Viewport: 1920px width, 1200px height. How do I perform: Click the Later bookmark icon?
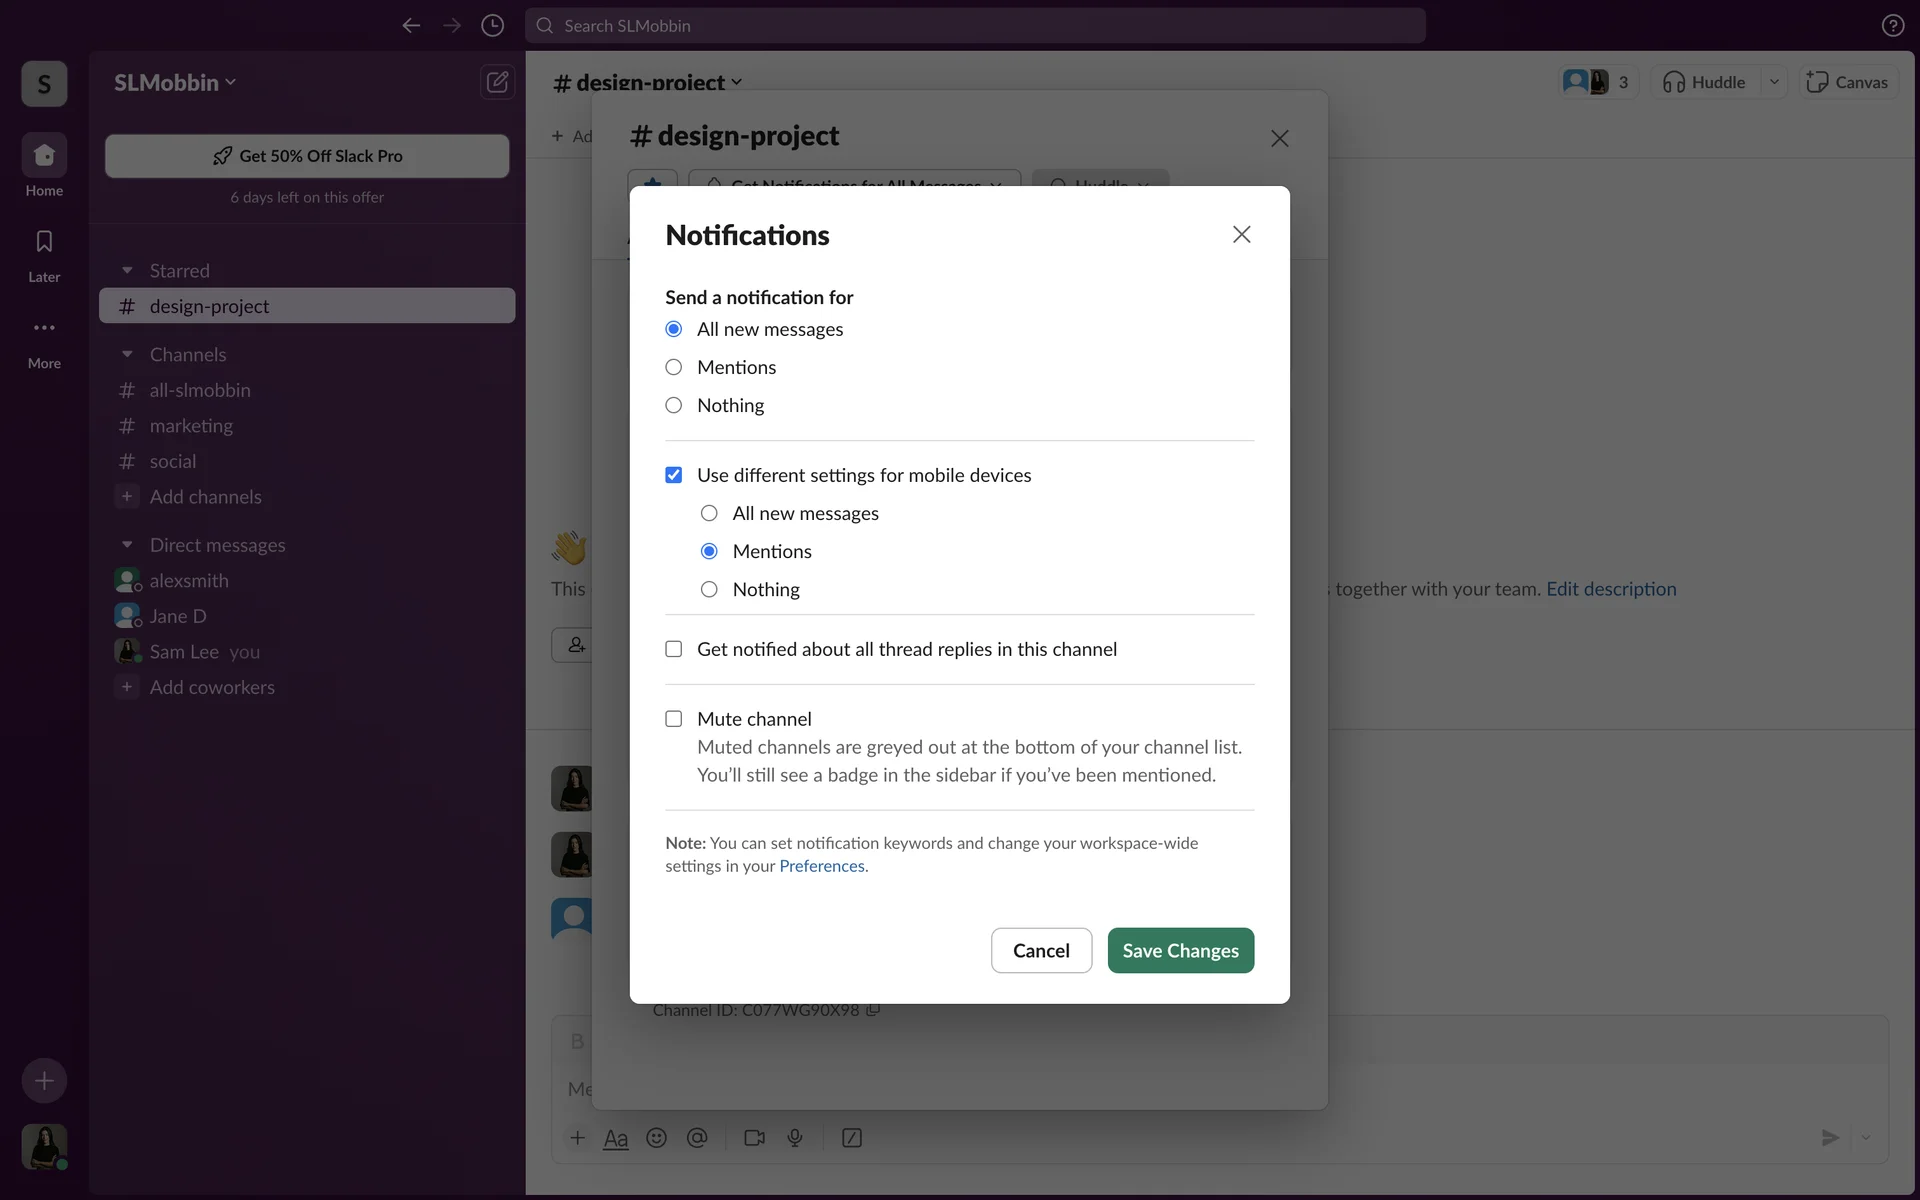tap(44, 241)
